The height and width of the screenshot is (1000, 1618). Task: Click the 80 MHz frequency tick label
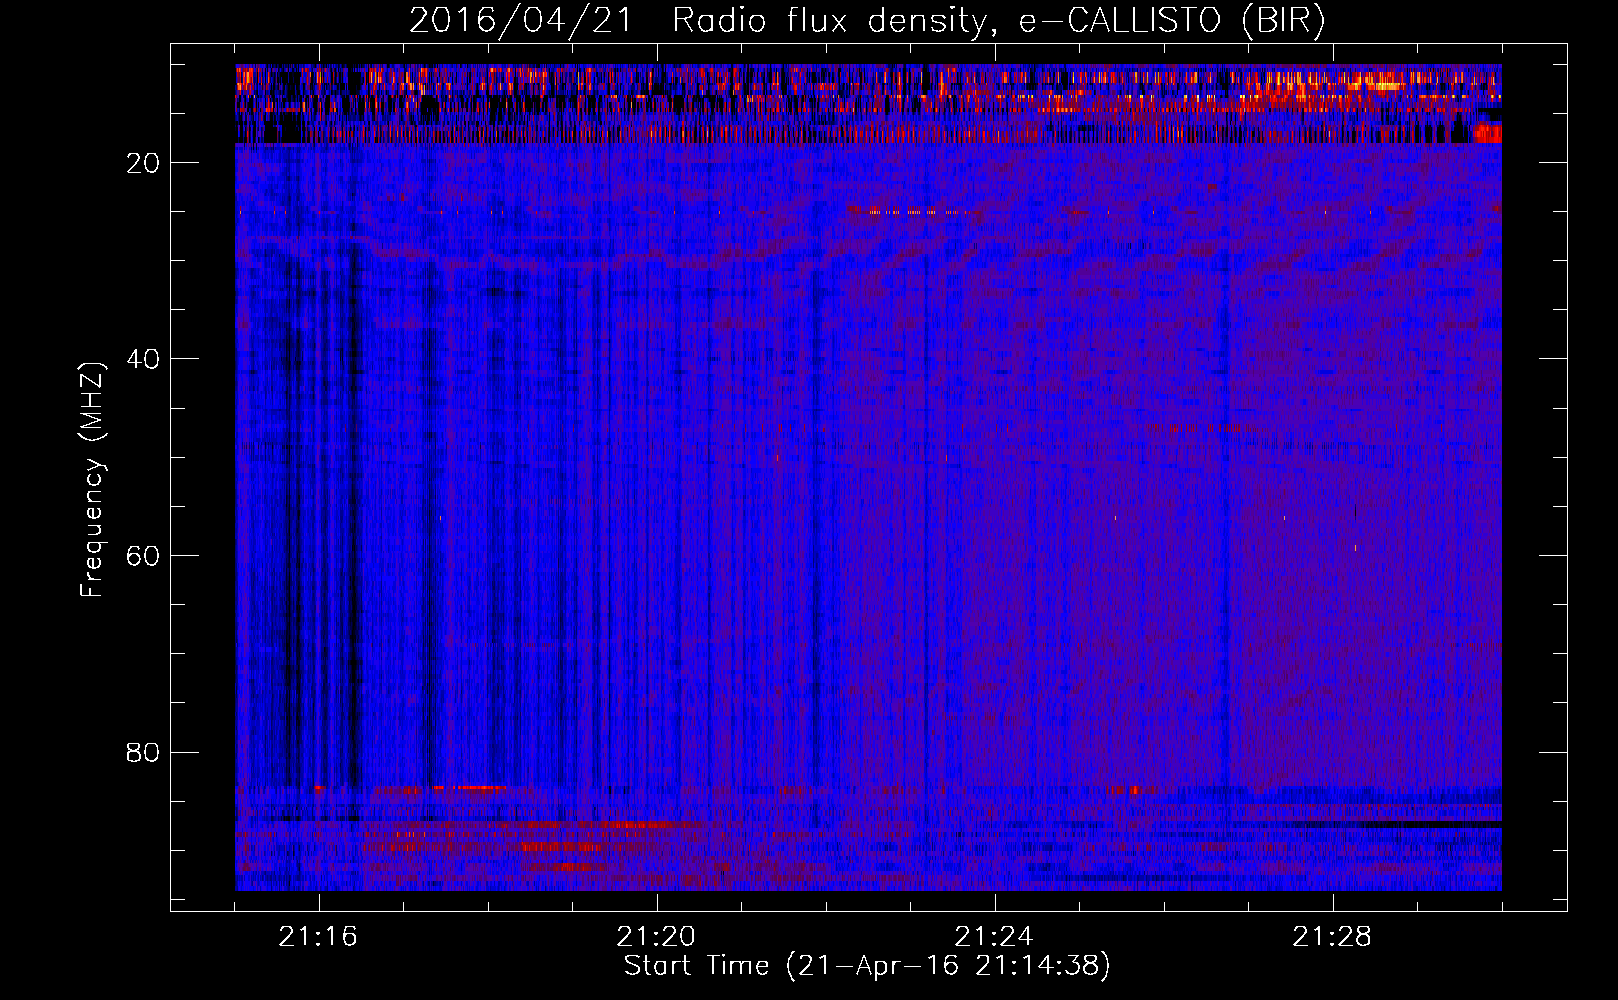tap(144, 752)
